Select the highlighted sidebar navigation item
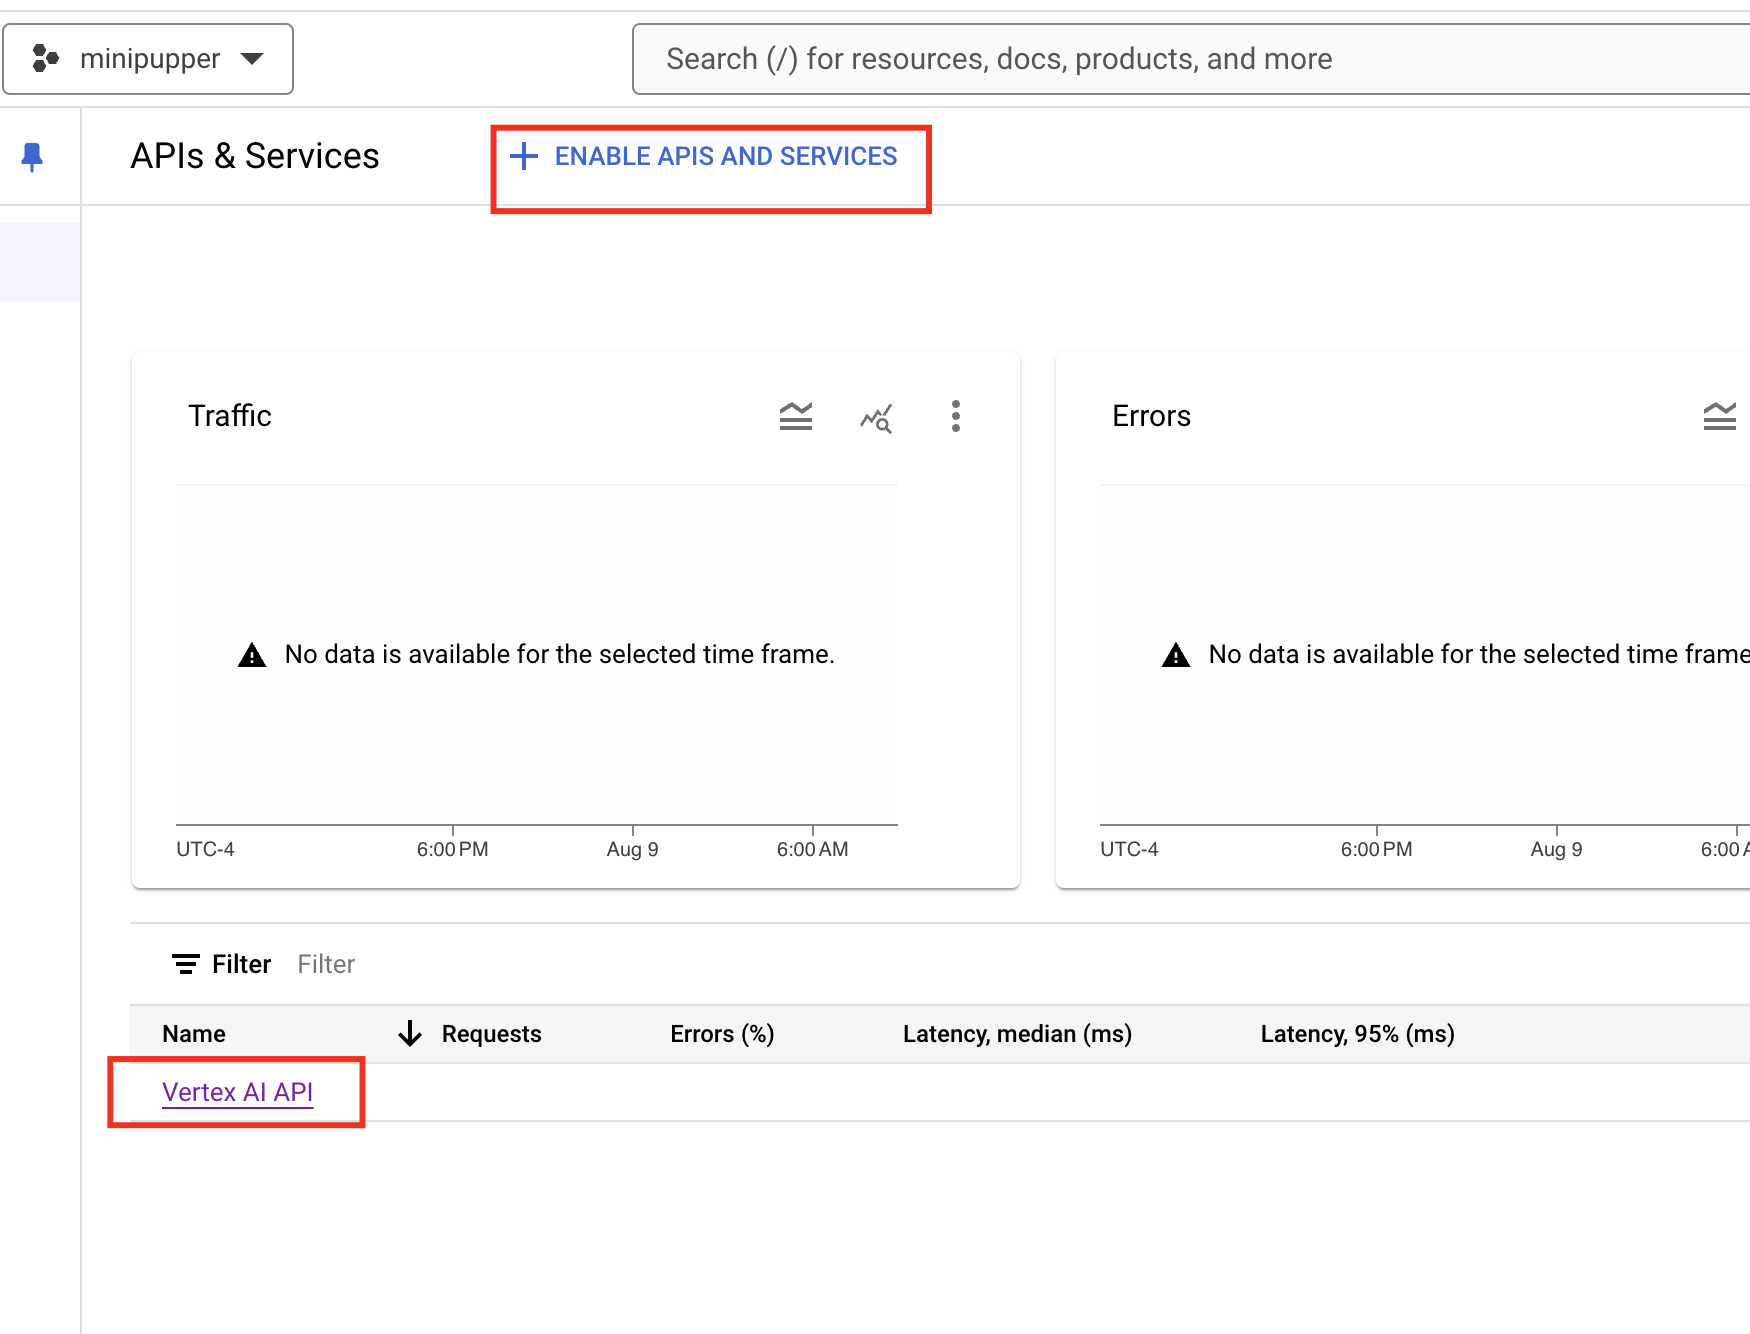The width and height of the screenshot is (1750, 1334). point(40,260)
